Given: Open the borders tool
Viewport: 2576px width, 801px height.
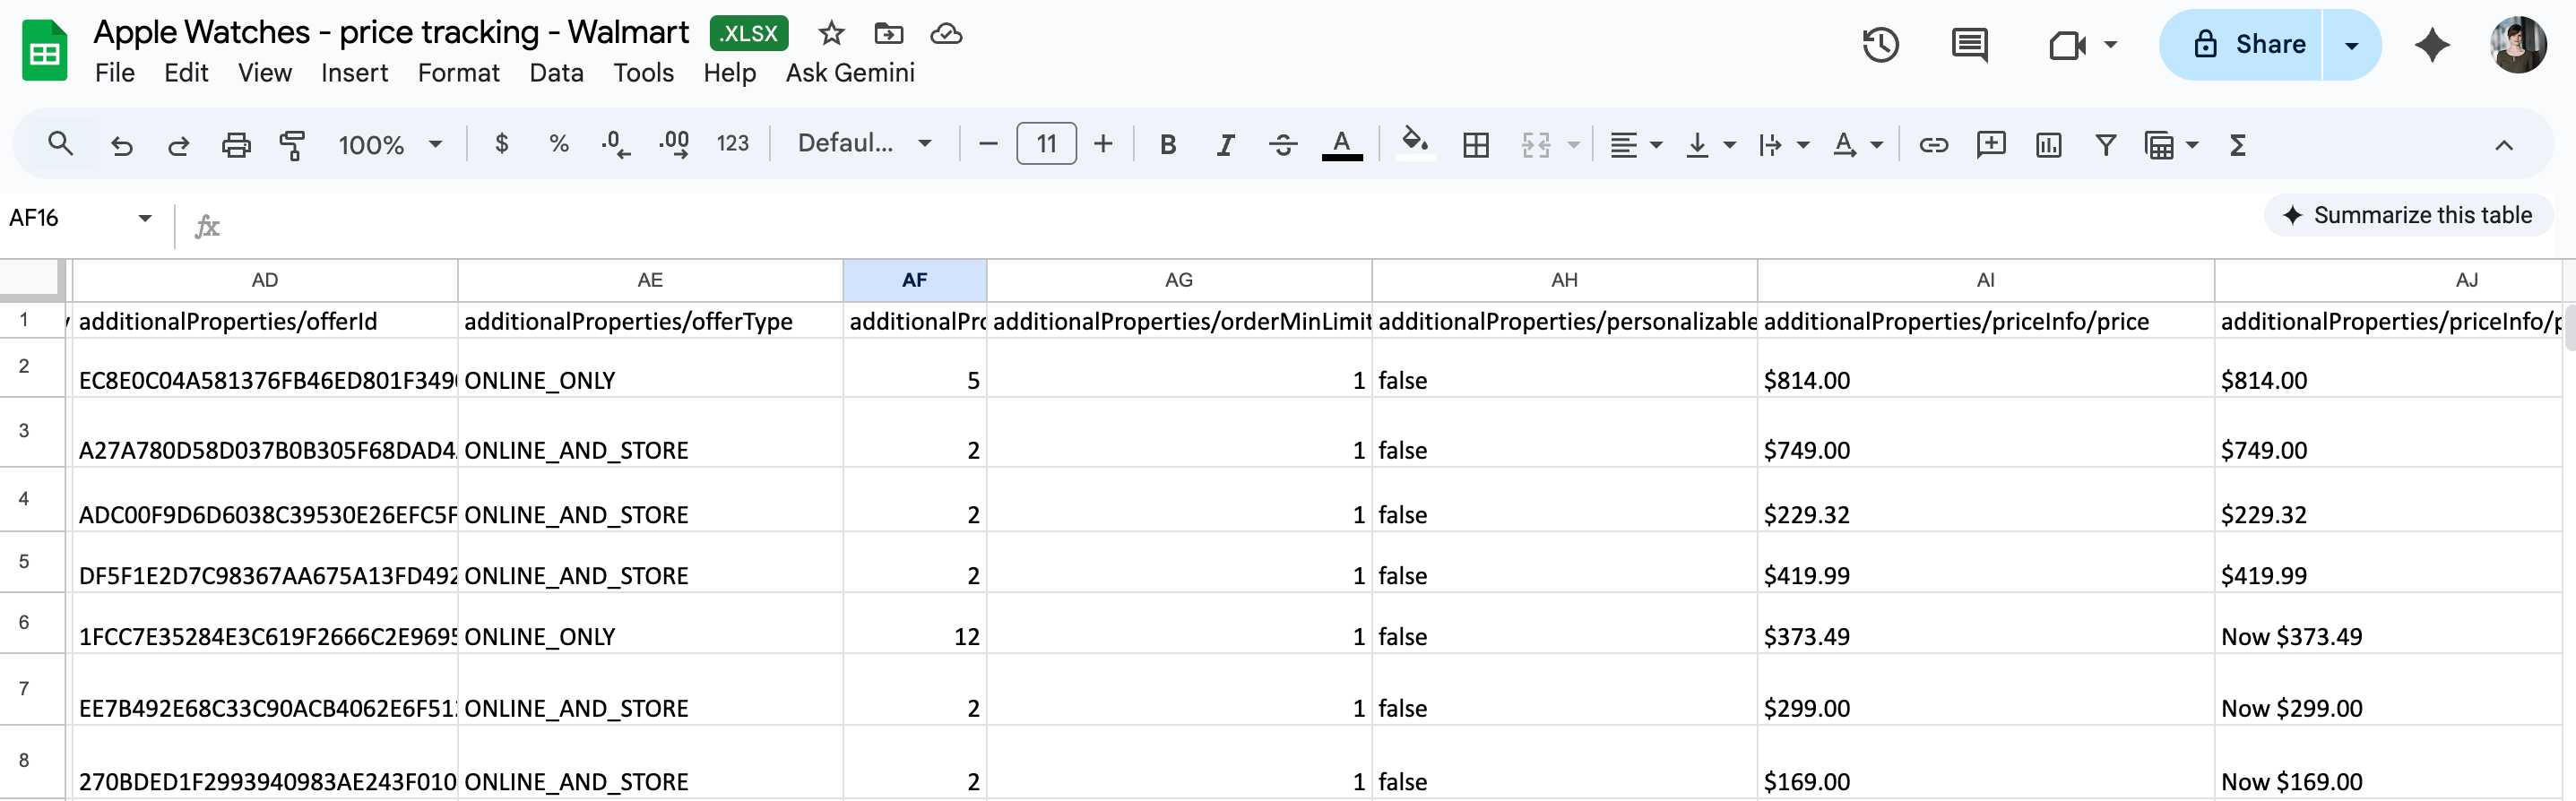Looking at the screenshot, I should [1475, 145].
